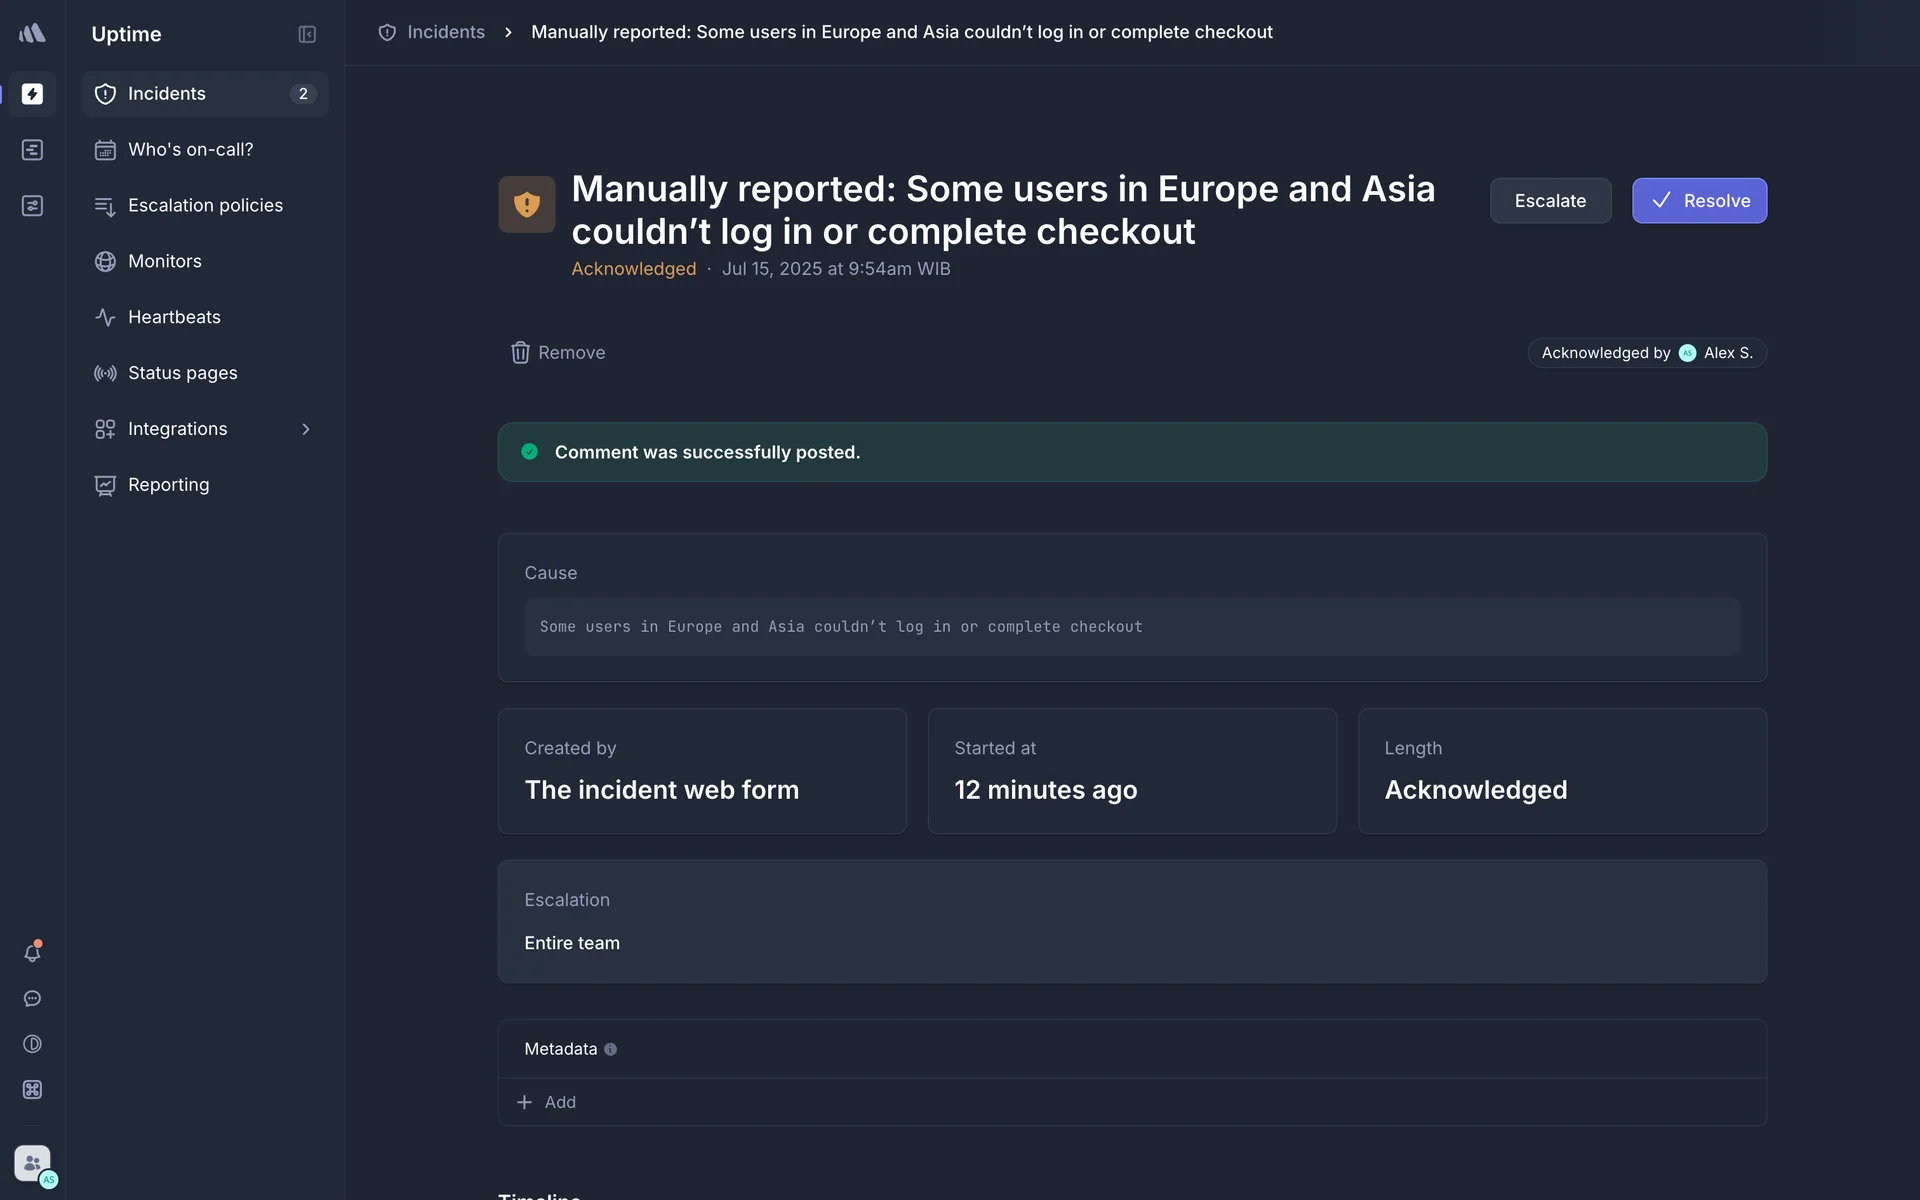Click the Resolve button
This screenshot has height=1200, width=1920.
click(1699, 201)
